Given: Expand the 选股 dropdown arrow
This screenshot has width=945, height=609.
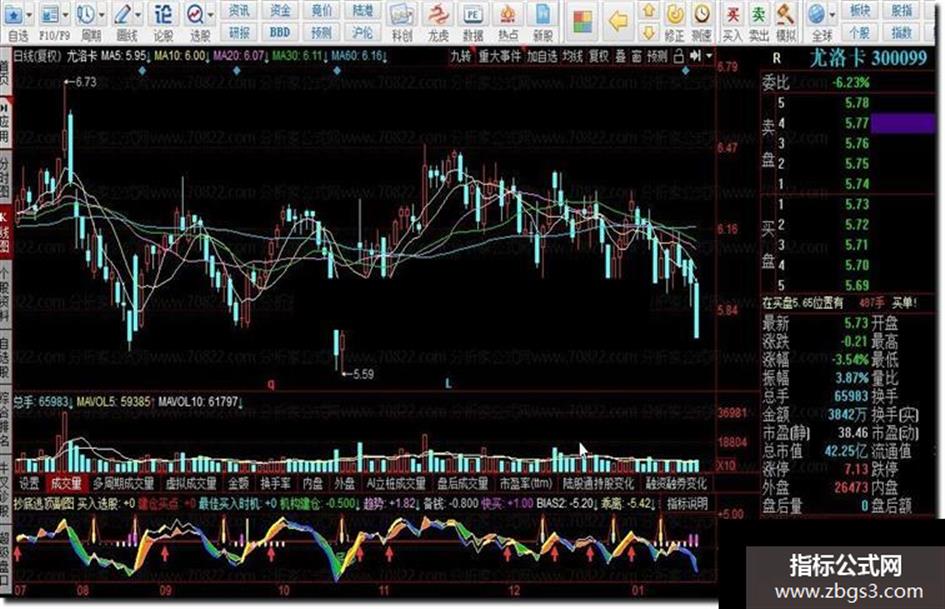Looking at the screenshot, I should click(x=211, y=16).
